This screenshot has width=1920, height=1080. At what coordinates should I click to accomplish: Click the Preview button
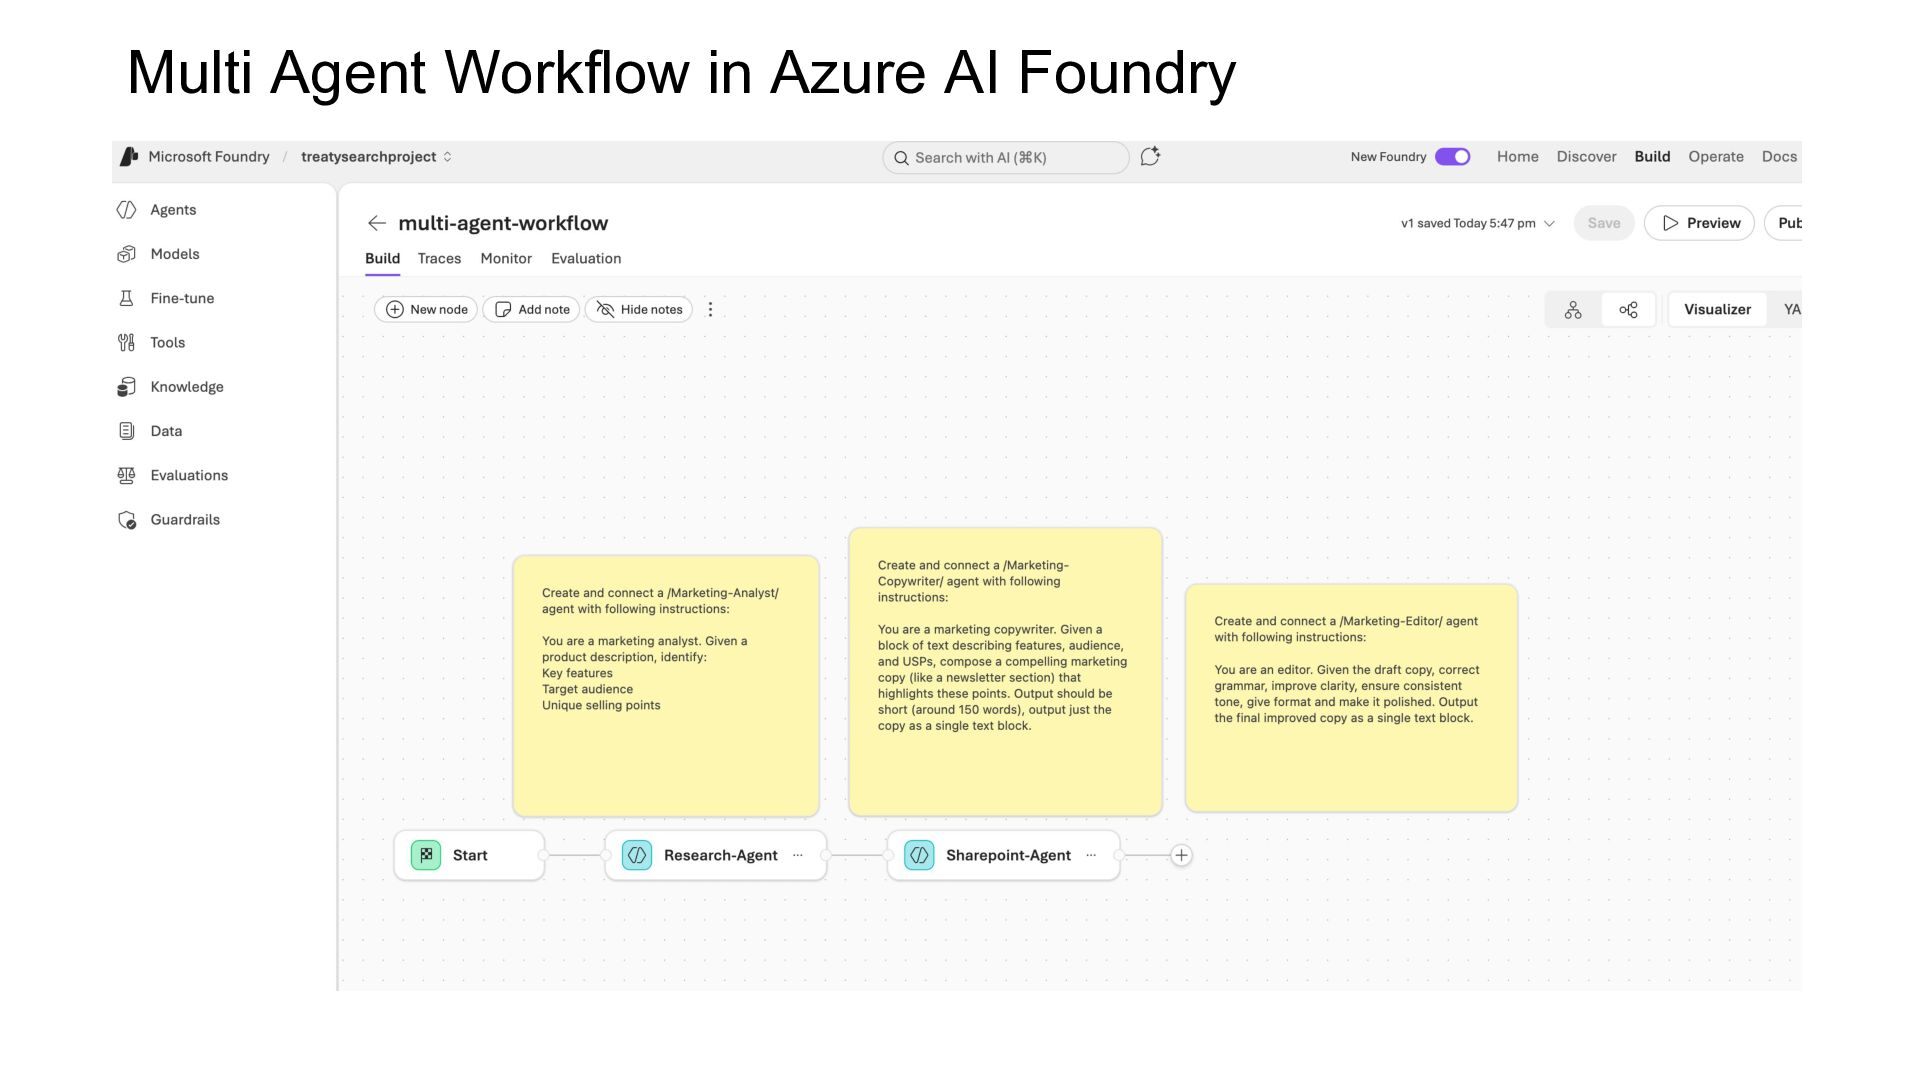point(1699,223)
